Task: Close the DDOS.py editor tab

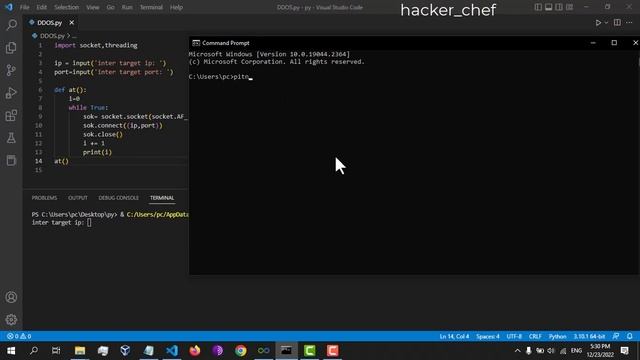Action: pos(71,23)
